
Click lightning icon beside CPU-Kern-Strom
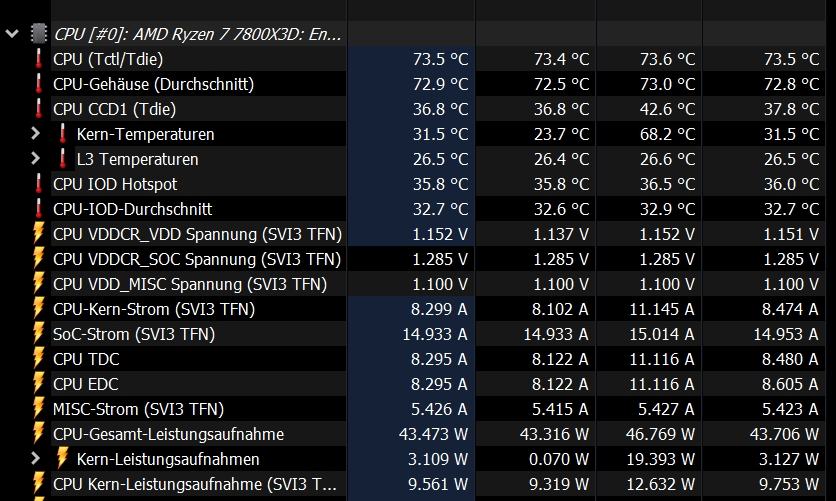38,309
